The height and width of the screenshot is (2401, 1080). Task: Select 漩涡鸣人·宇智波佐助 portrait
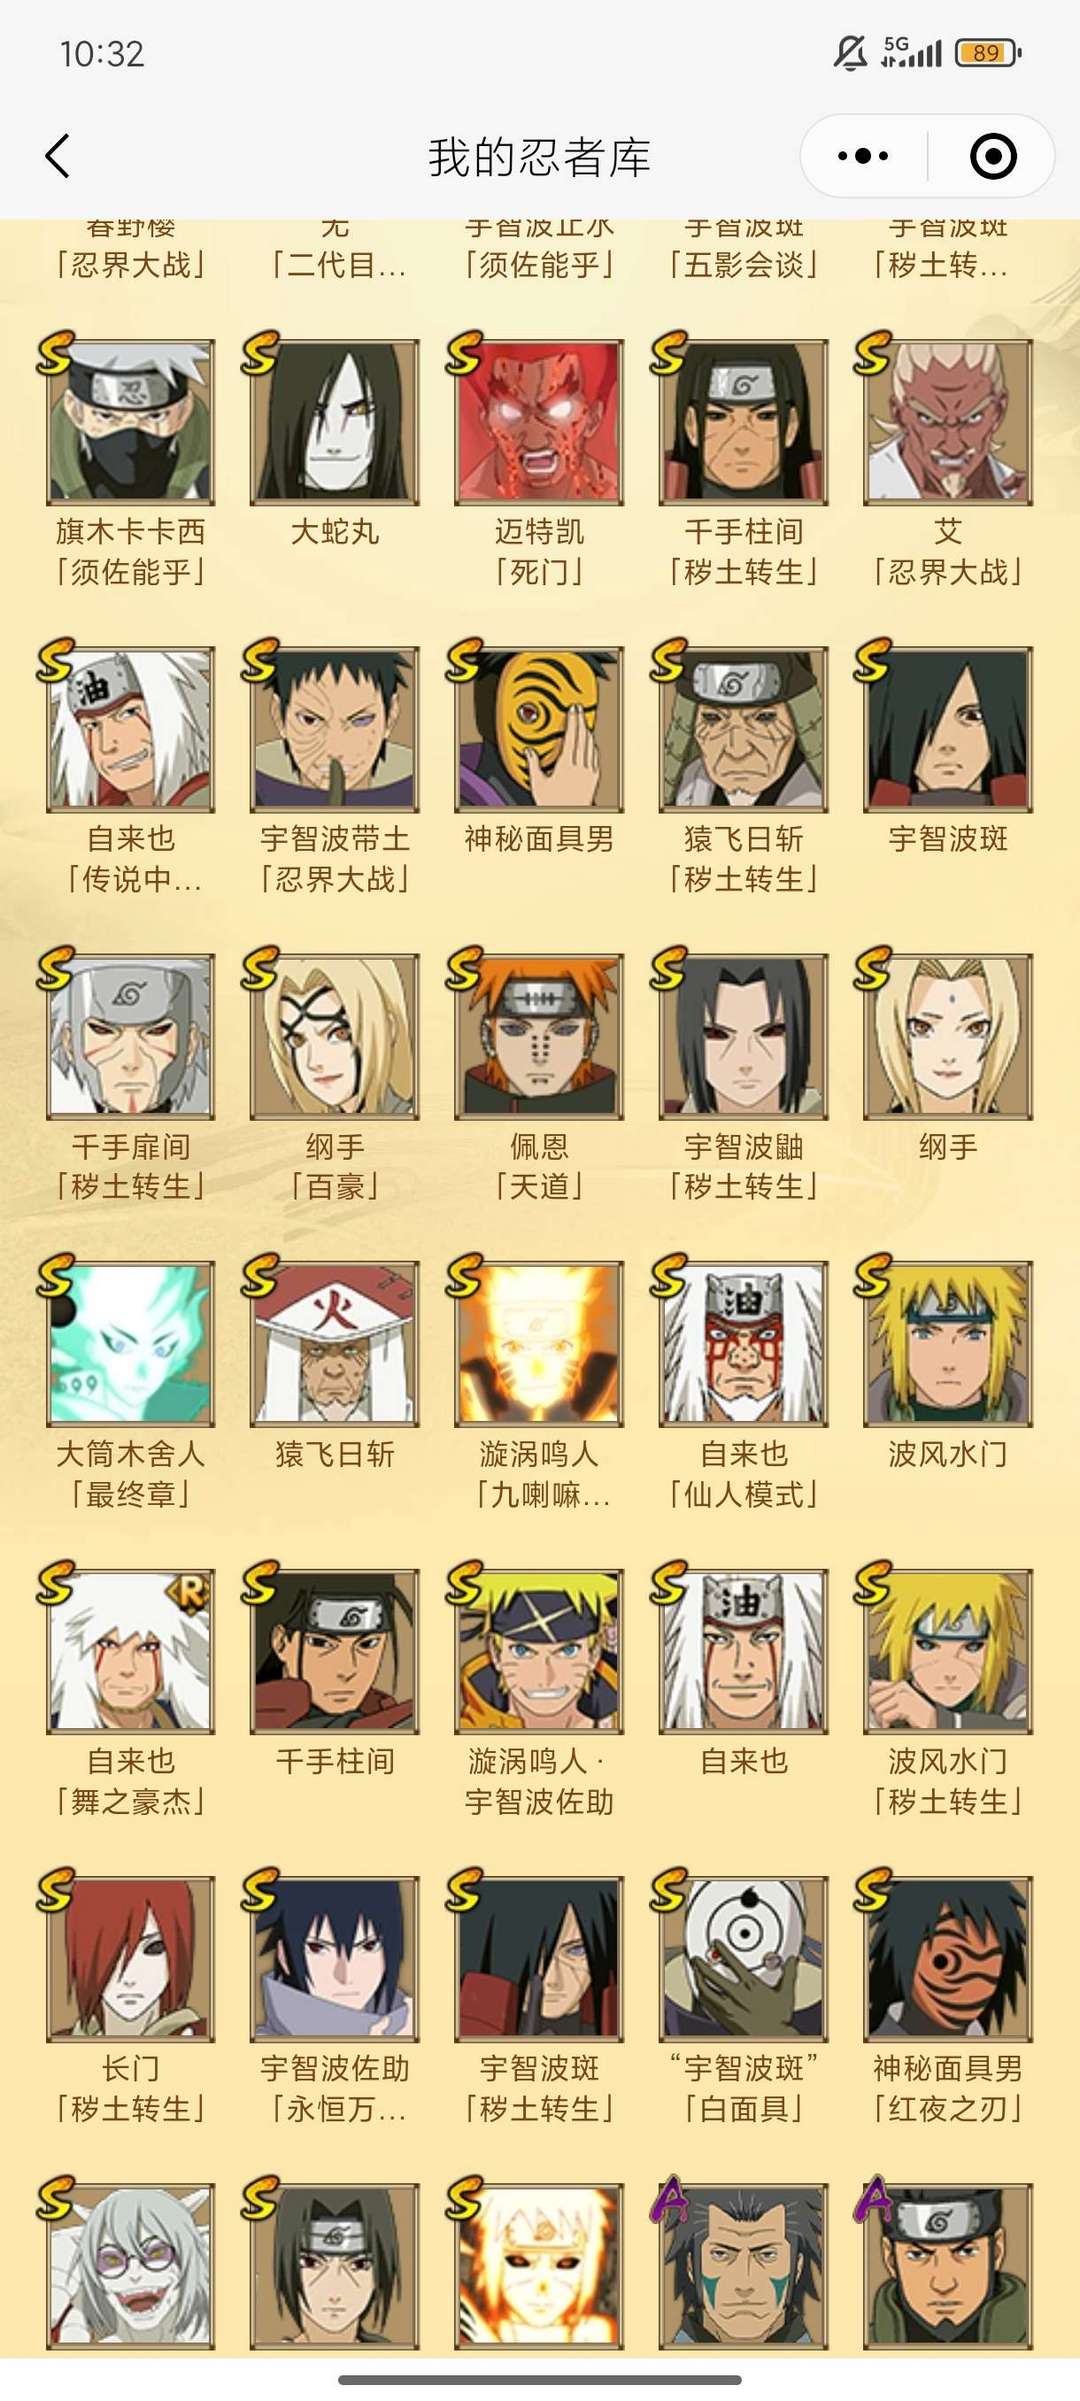(x=539, y=1650)
